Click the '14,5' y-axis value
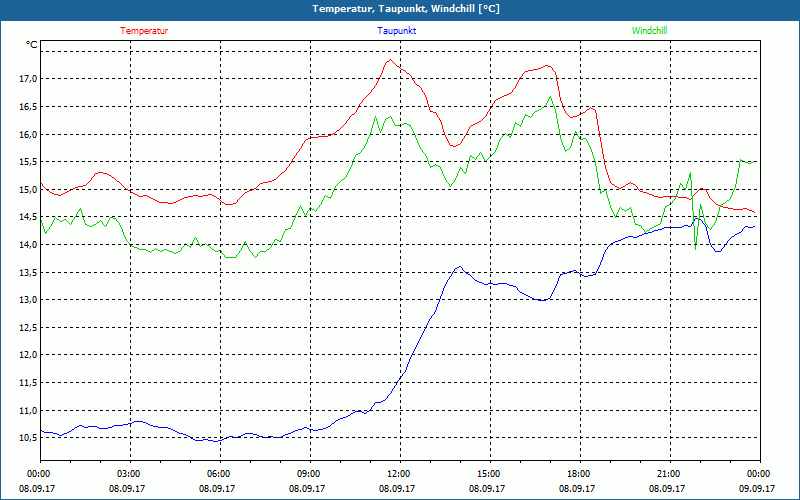This screenshot has width=800, height=500. 28,217
